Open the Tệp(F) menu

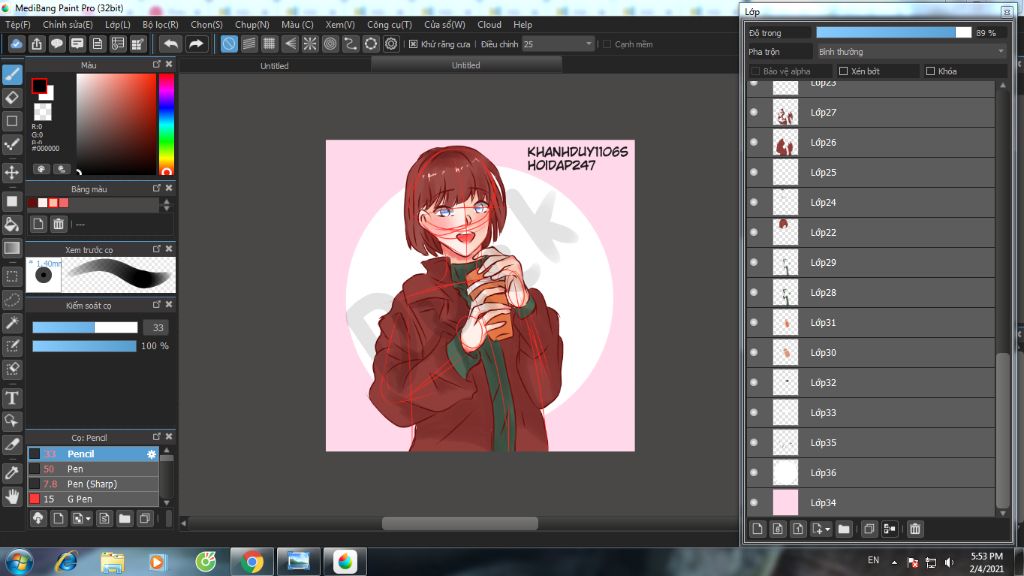tap(18, 24)
